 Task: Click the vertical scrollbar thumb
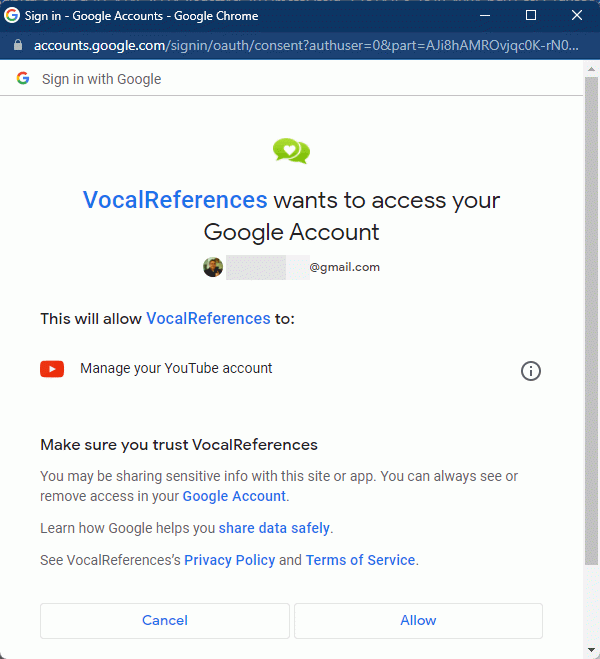(592, 321)
